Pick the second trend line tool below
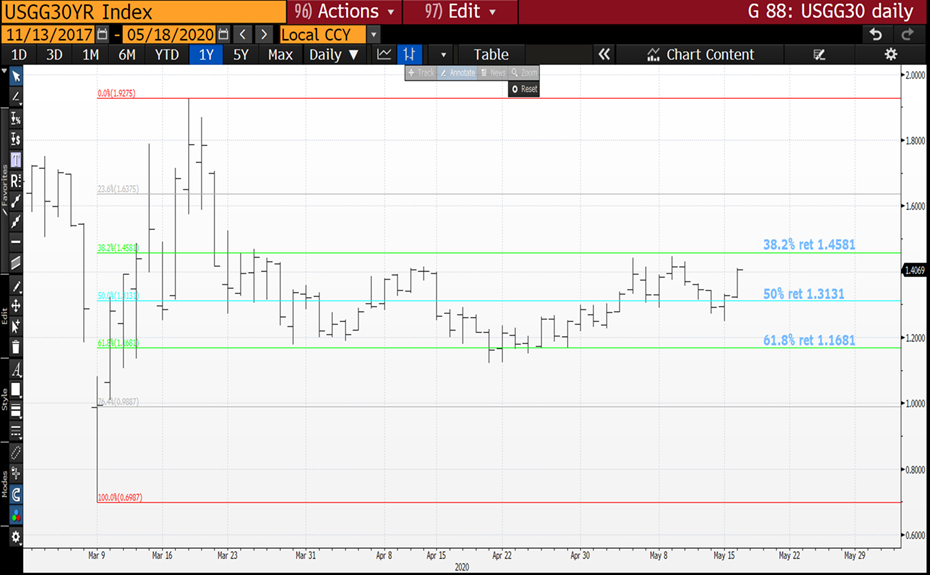This screenshot has height=575, width=930. tap(16, 222)
